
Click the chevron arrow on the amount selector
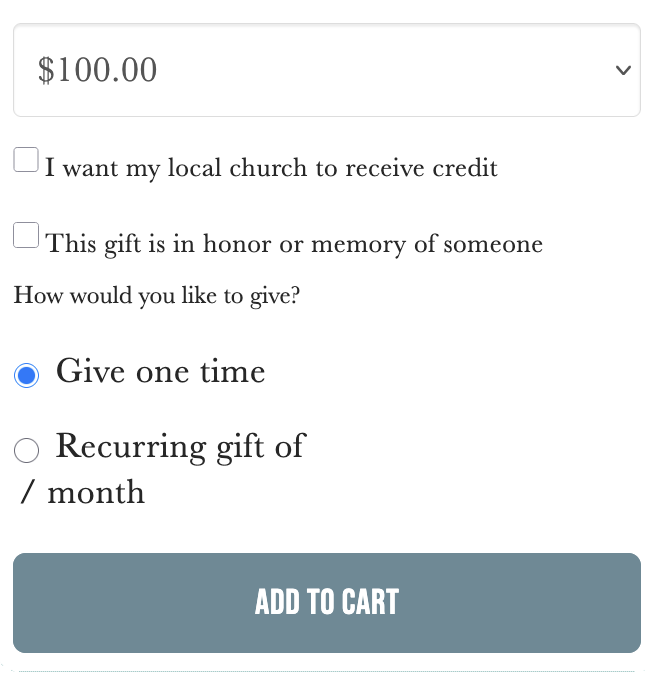click(623, 70)
